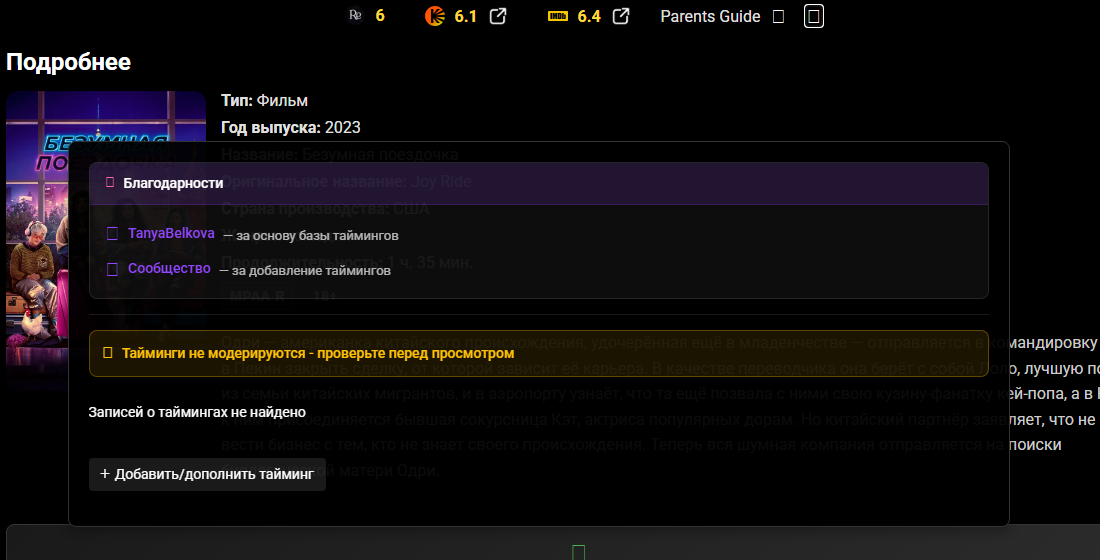Click the outlined square icon button after Parents Guide
This screenshot has height=560, width=1100.
[814, 16]
